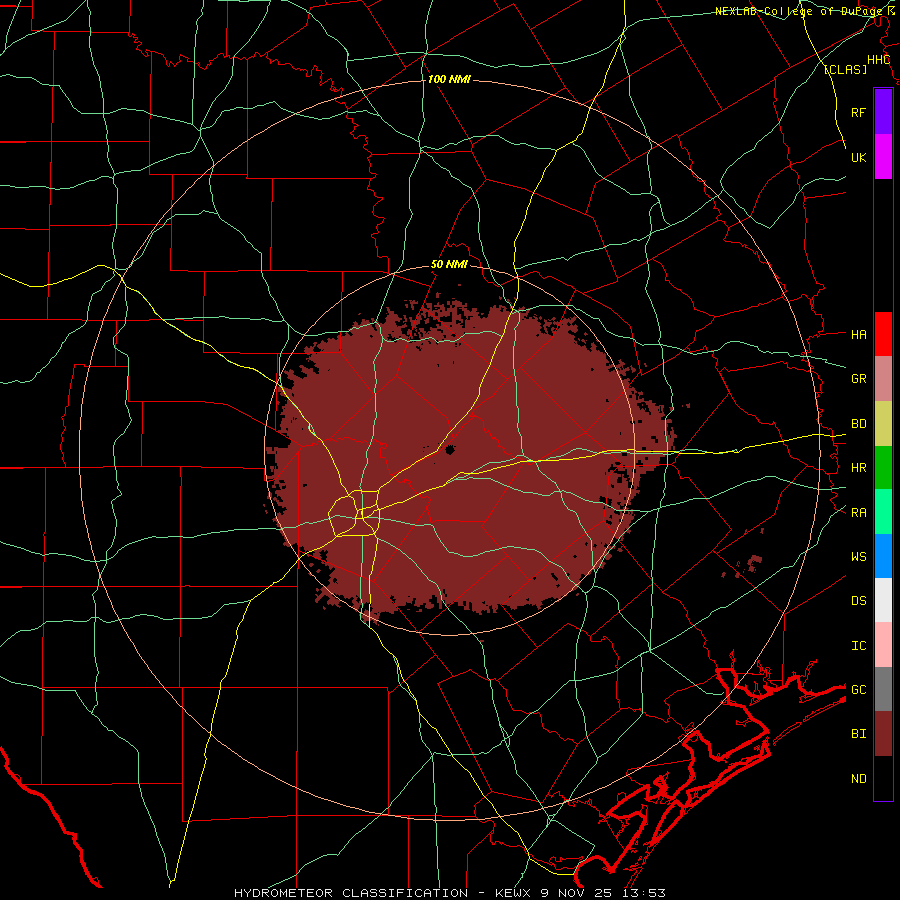Image resolution: width=900 pixels, height=900 pixels.
Task: Select the GR pink legend swatch
Action: pos(883,379)
